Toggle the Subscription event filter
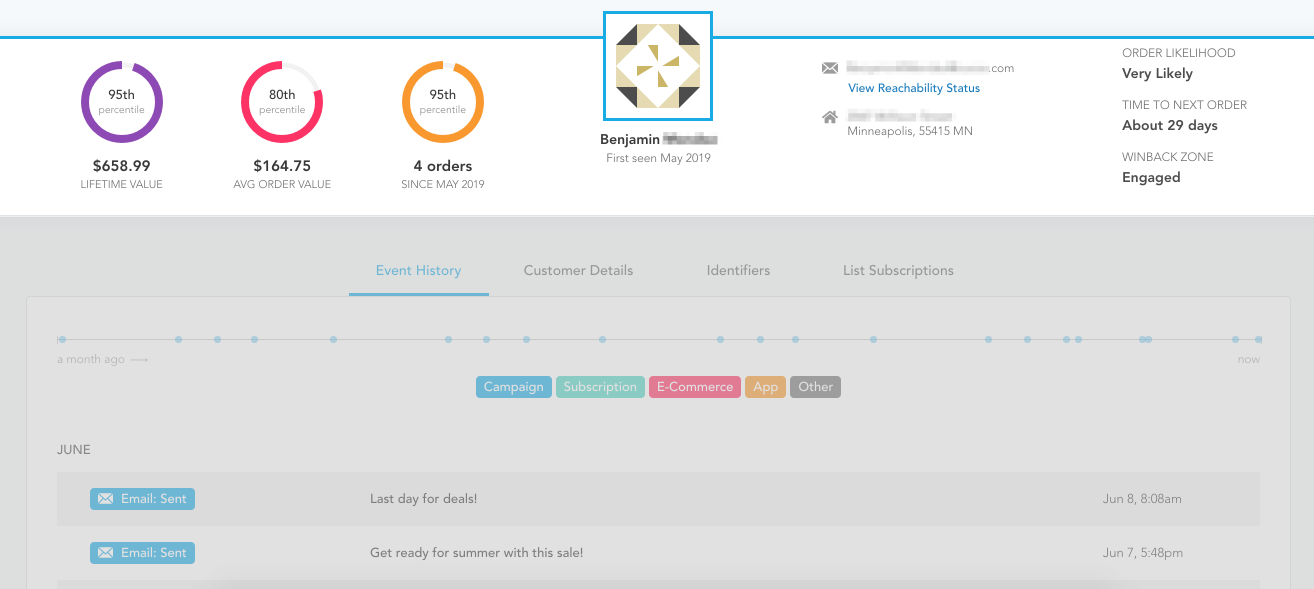The width and height of the screenshot is (1314, 589). (600, 387)
